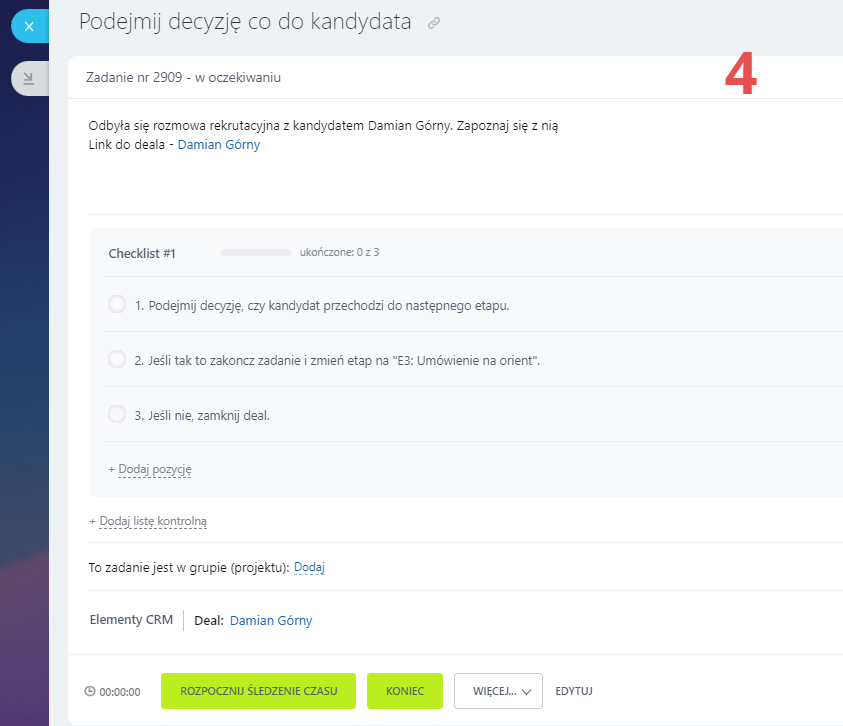Click the 00:00:00 time counter
Image resolution: width=843 pixels, height=726 pixels.
(118, 691)
